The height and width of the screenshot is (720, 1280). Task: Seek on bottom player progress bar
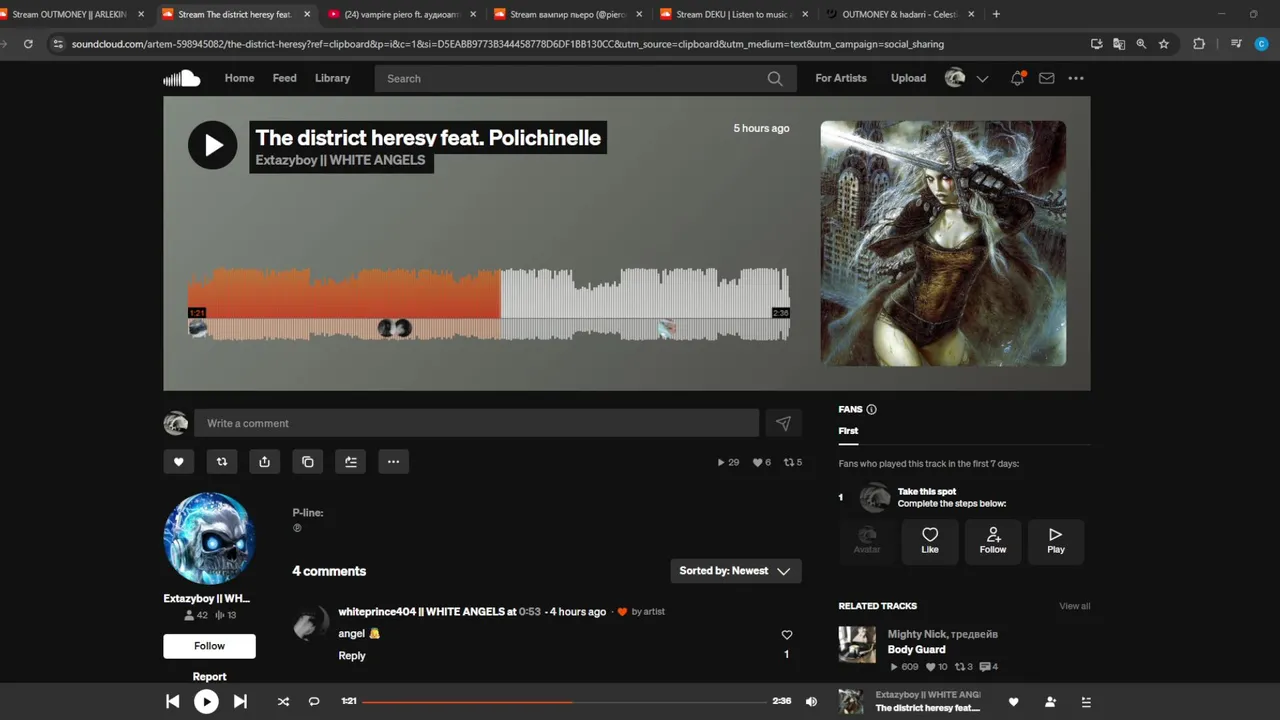564,702
